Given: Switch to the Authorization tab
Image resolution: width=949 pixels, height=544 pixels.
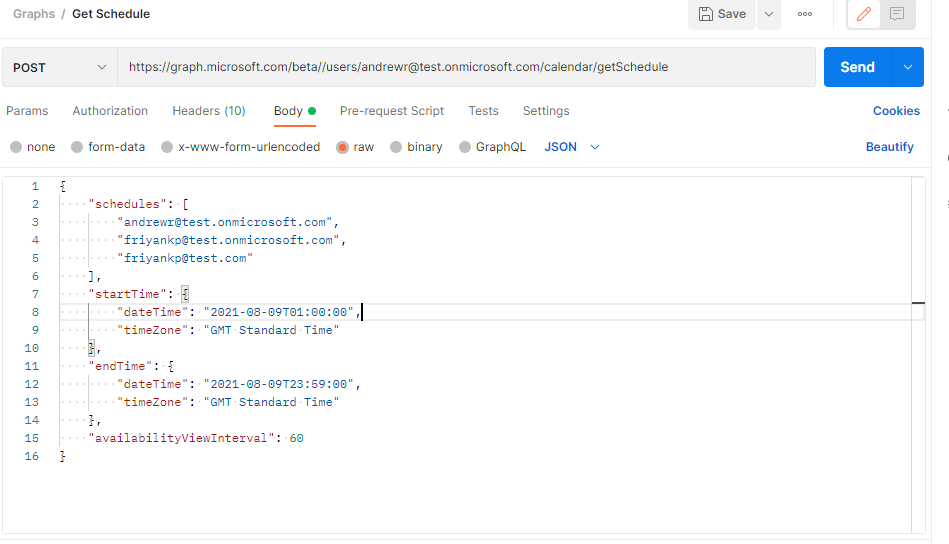Looking at the screenshot, I should click(110, 111).
